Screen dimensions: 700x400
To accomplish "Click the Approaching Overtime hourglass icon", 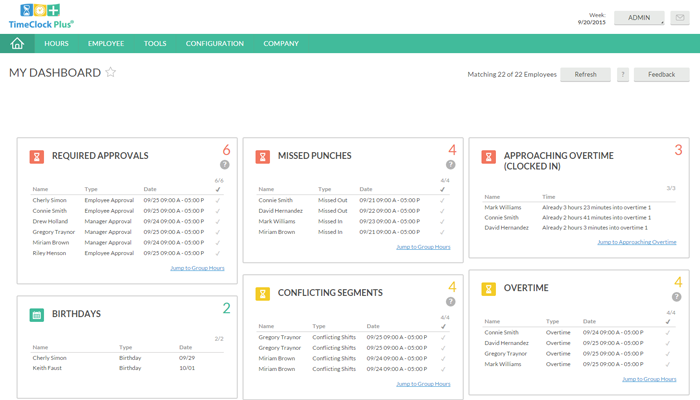I will [x=489, y=157].
